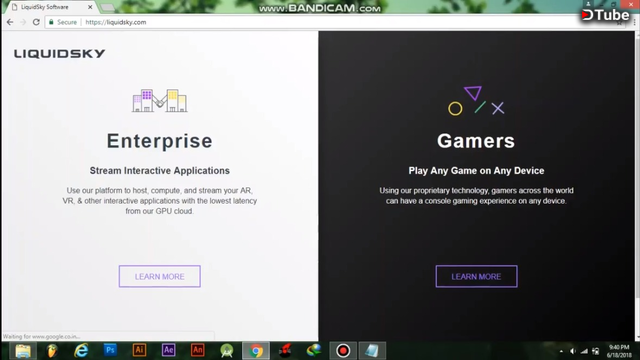Open Internet Explorer from the taskbar
This screenshot has width=640, height=360.
coord(81,351)
